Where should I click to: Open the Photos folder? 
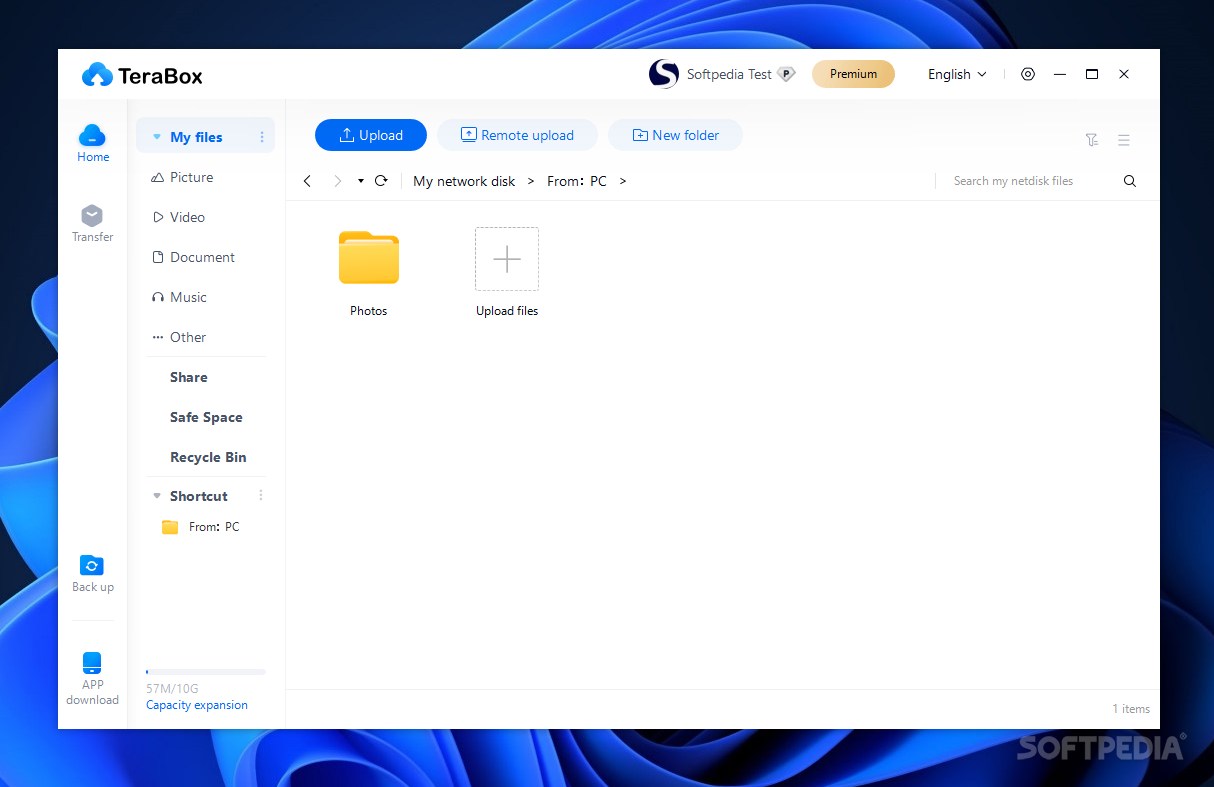point(369,258)
